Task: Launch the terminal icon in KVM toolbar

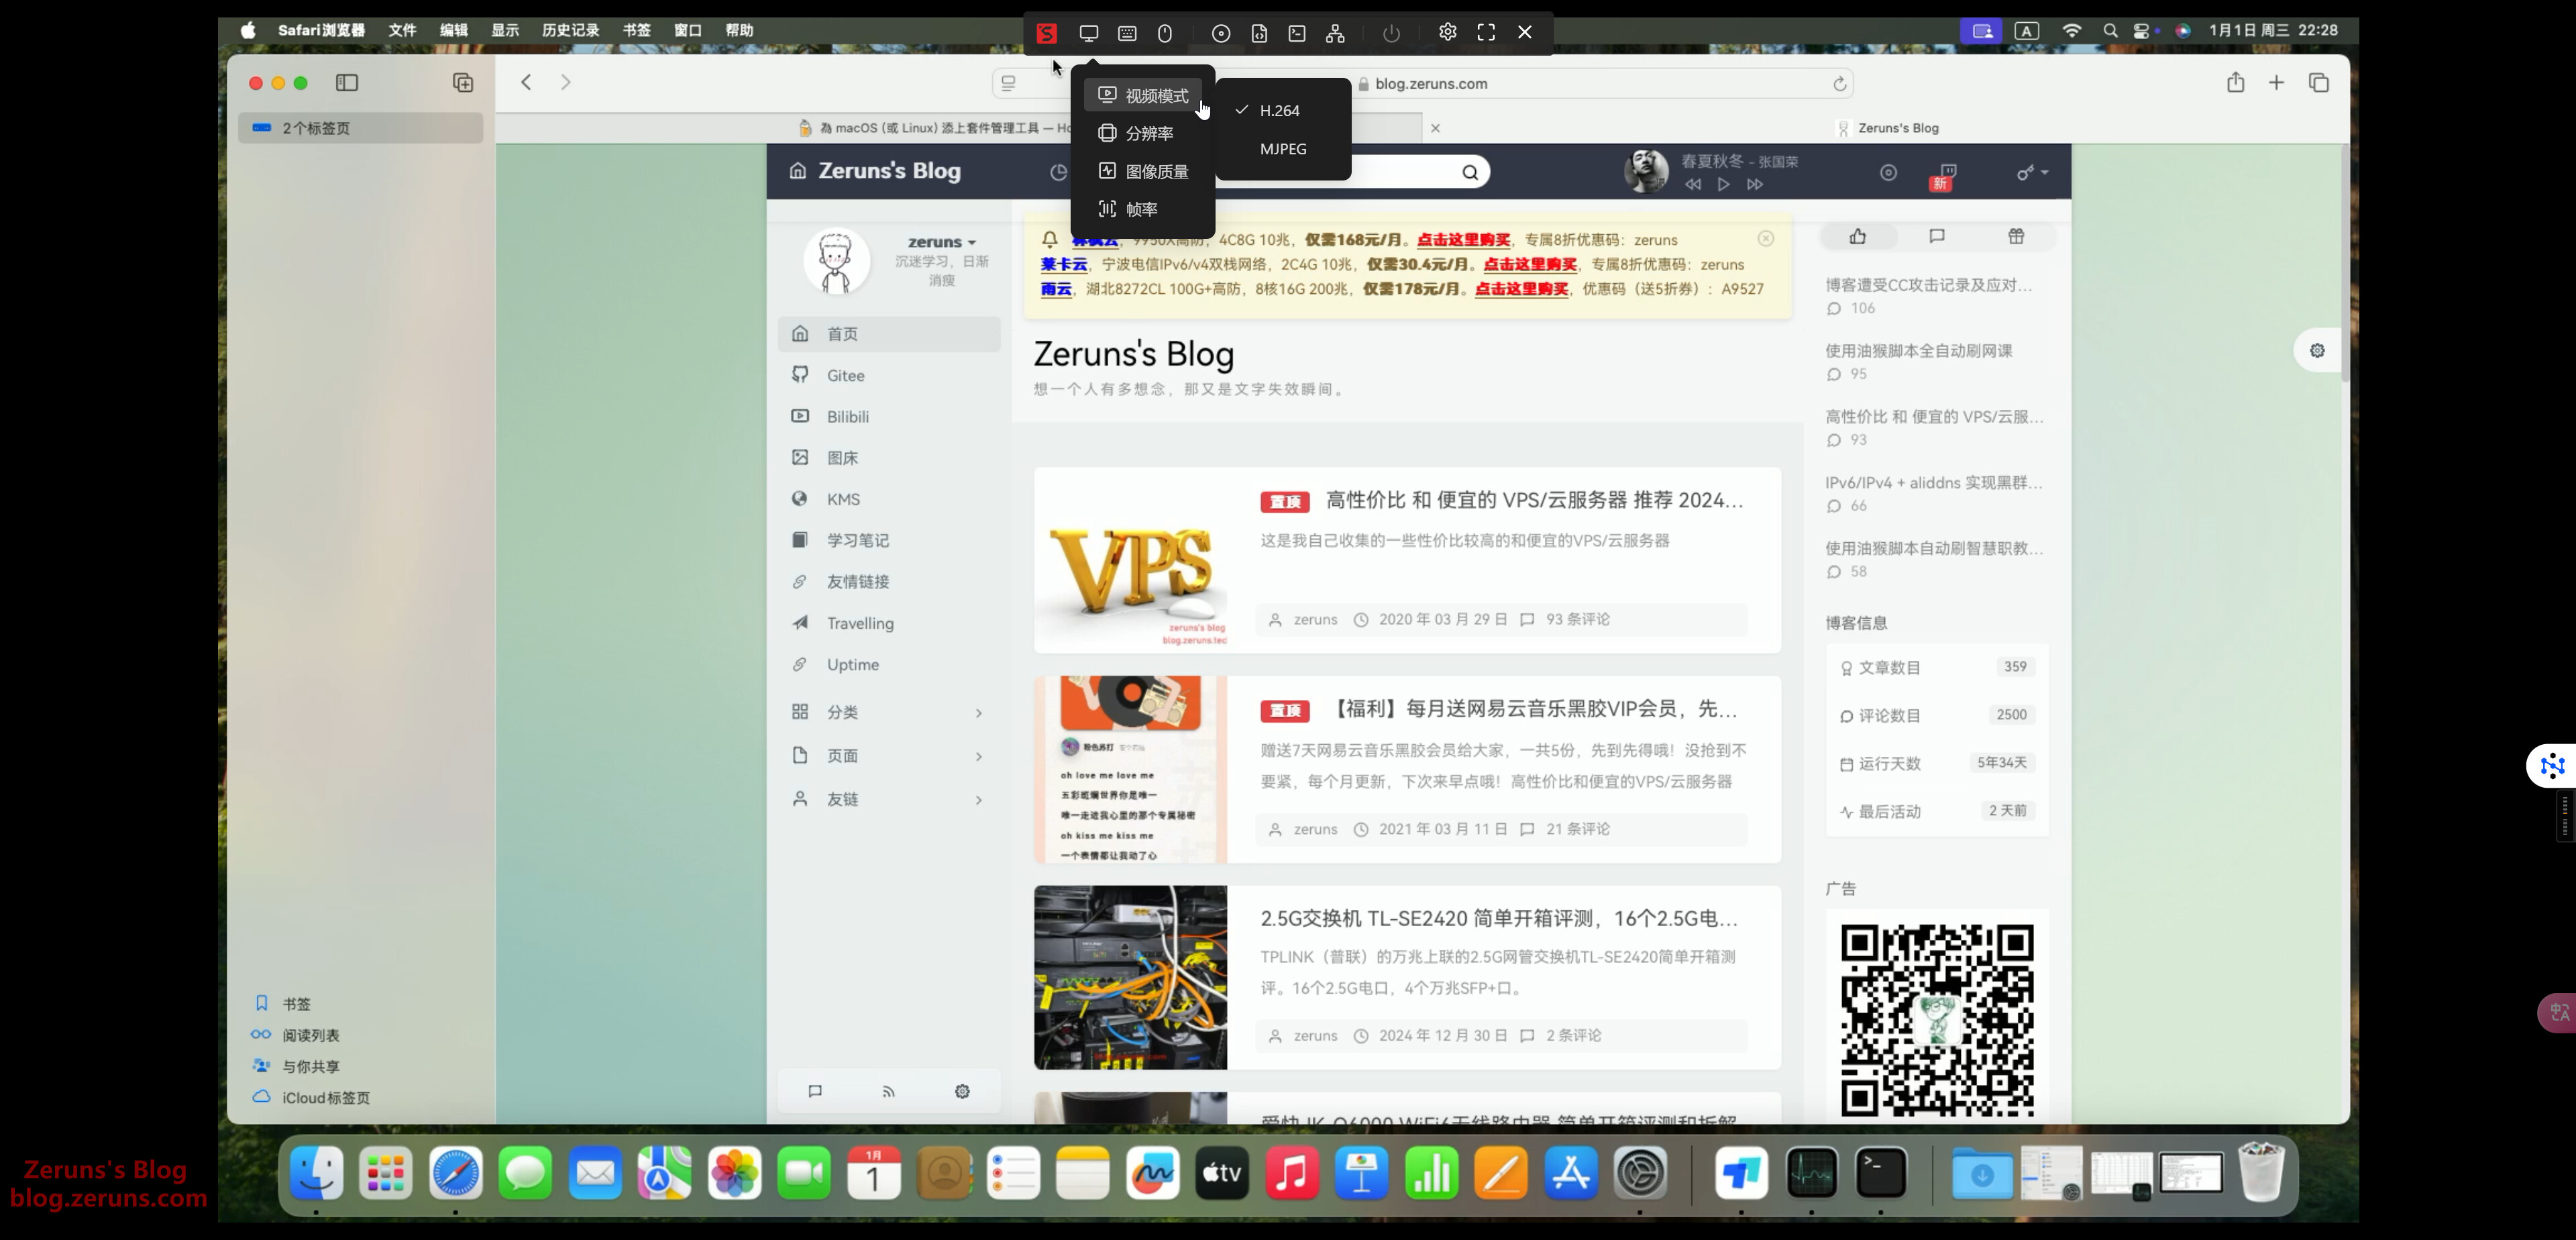Action: (1297, 33)
